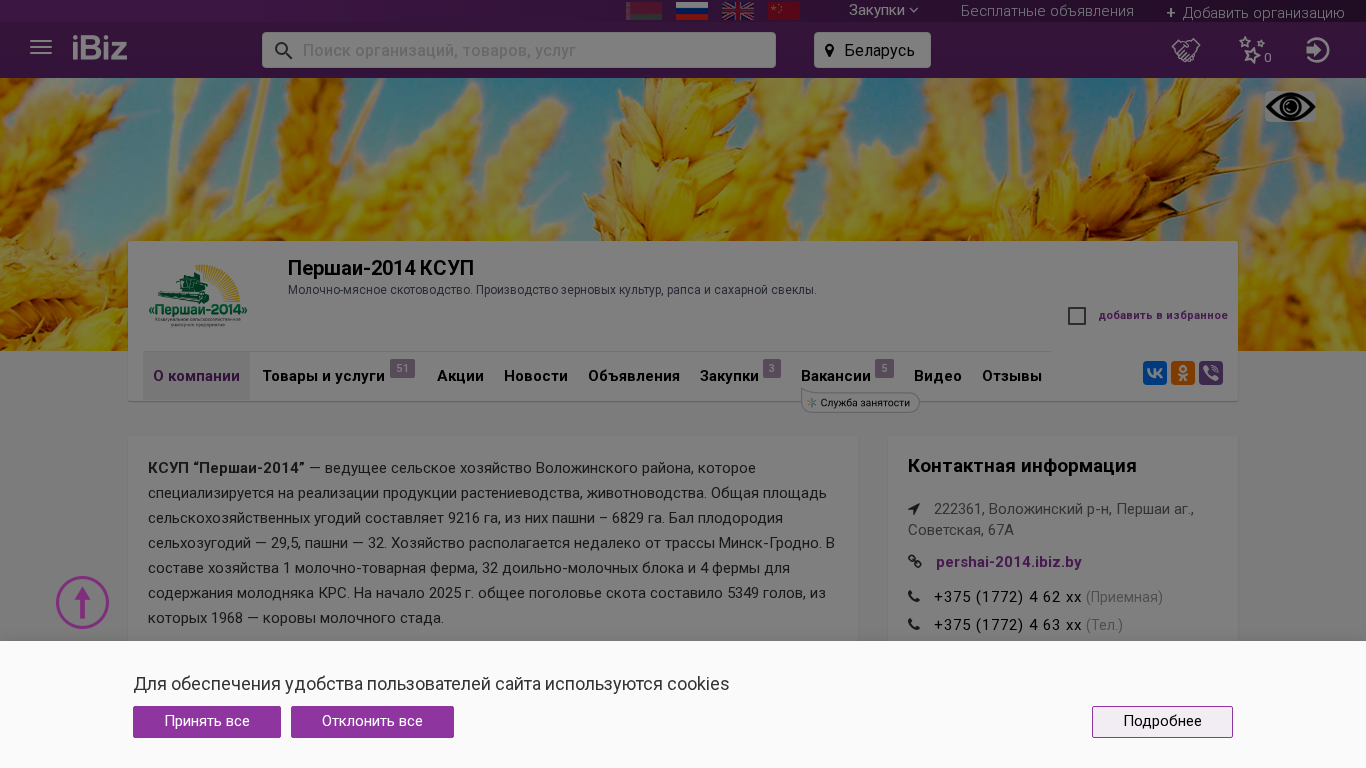
Task: Click the search magnifier icon
Action: pyautogui.click(x=283, y=50)
